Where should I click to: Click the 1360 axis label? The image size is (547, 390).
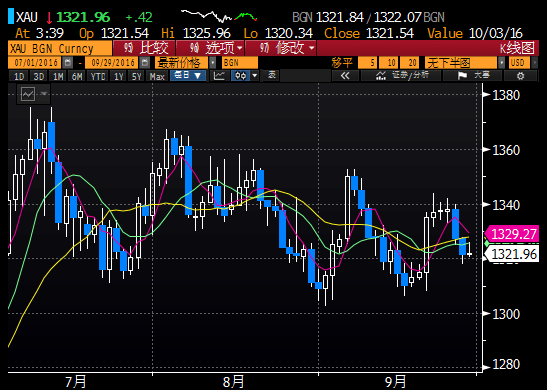[506, 150]
